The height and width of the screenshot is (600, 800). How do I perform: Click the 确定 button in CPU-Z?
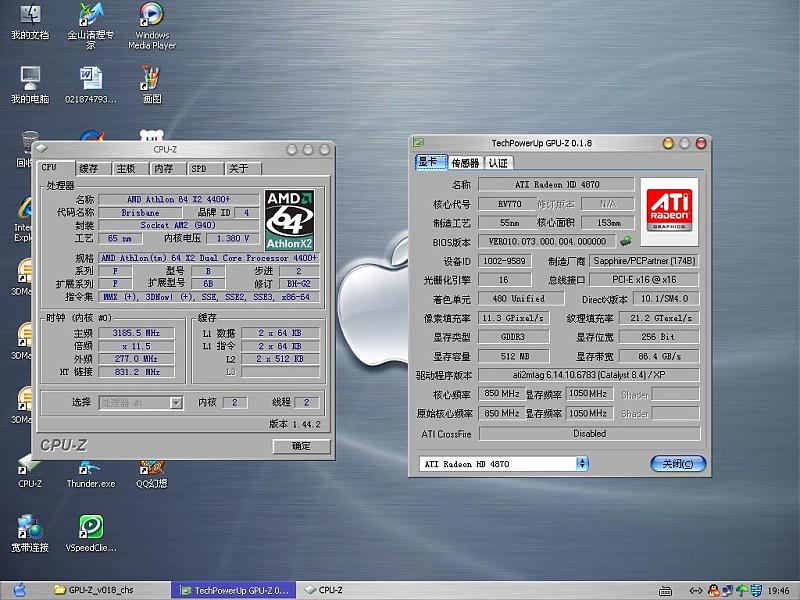(301, 446)
